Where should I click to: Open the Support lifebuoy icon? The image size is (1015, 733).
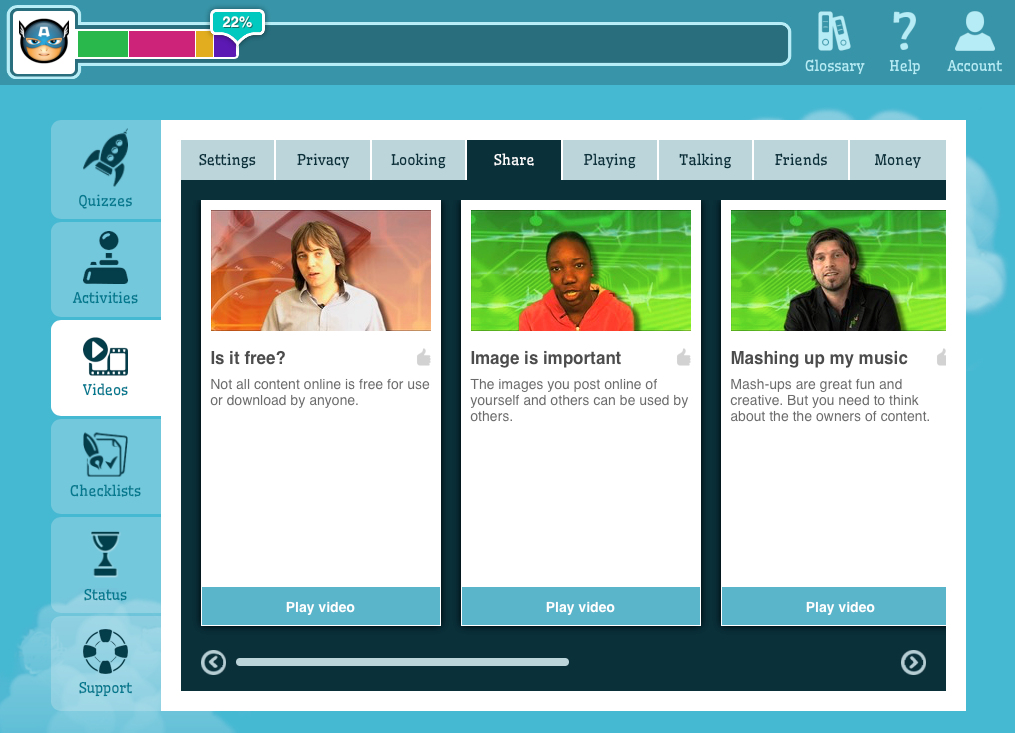[106, 651]
